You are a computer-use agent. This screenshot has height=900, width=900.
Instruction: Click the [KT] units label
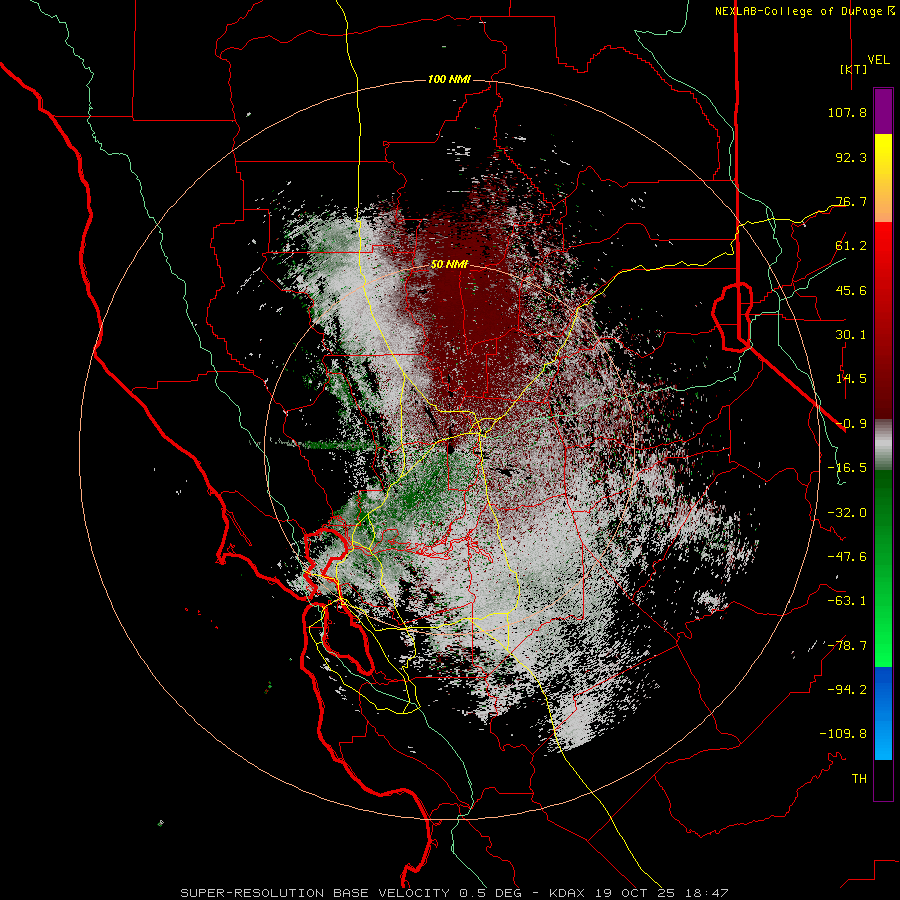tap(853, 69)
